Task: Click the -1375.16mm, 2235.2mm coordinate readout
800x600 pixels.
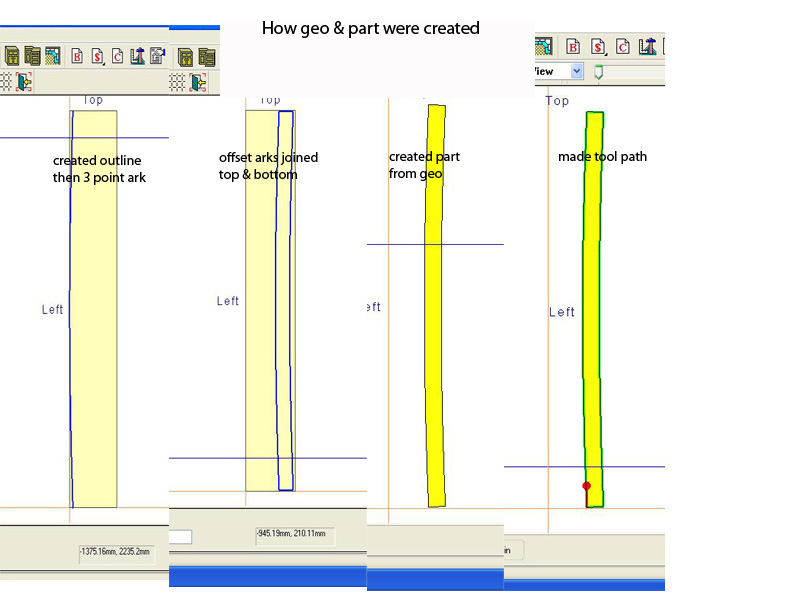Action: [x=116, y=552]
